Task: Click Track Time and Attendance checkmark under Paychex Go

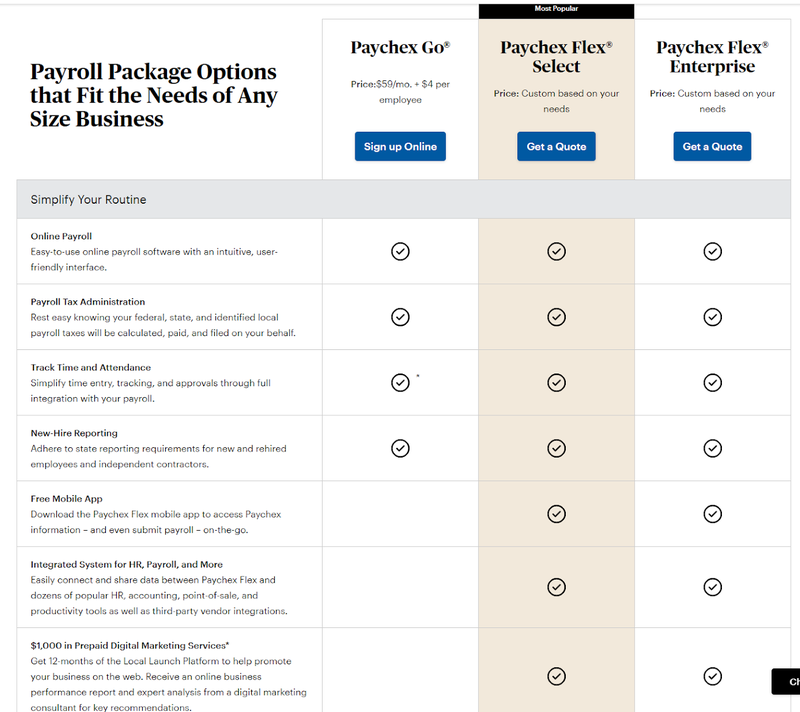Action: (x=401, y=383)
